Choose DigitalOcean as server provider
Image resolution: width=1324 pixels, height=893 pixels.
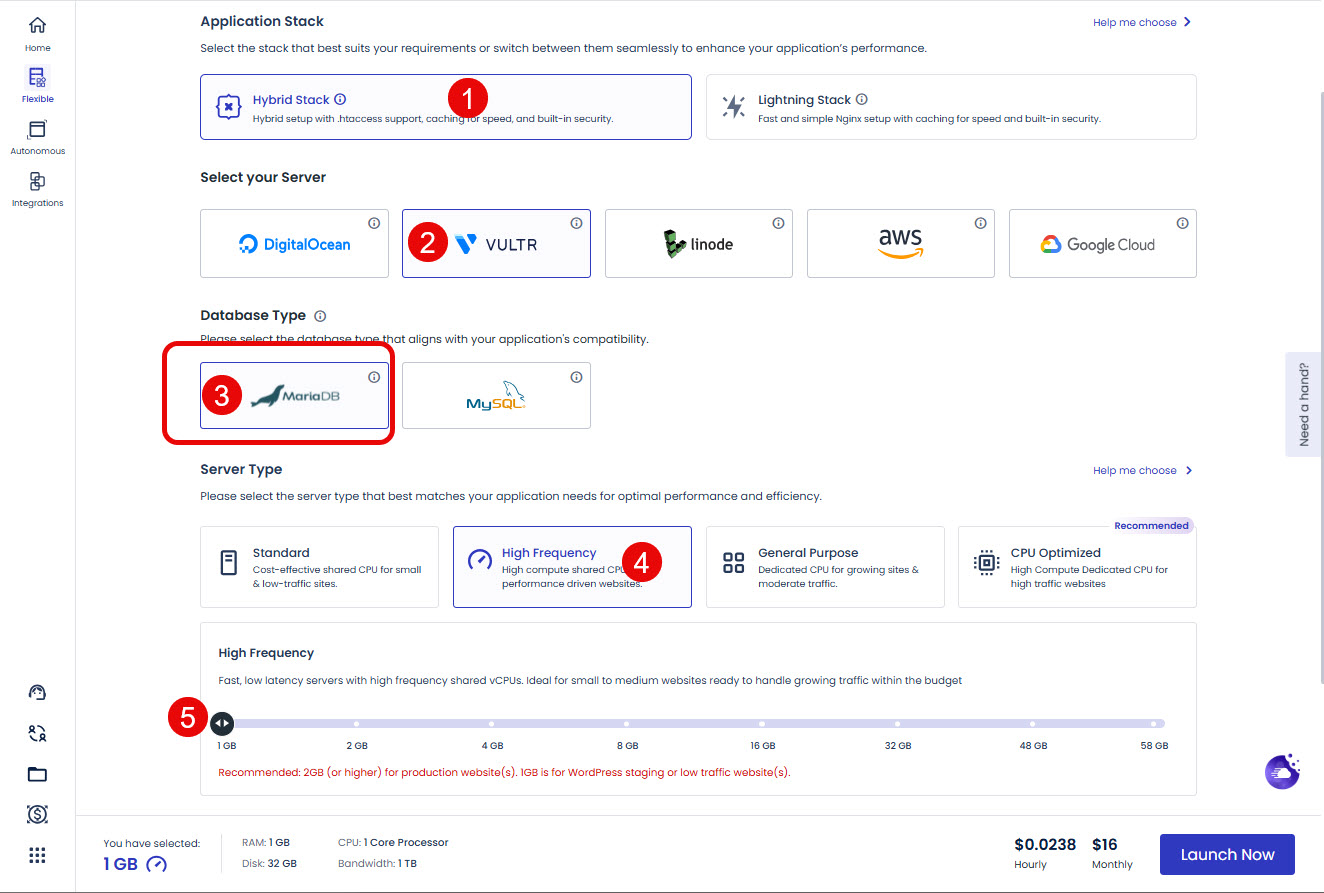[x=294, y=243]
